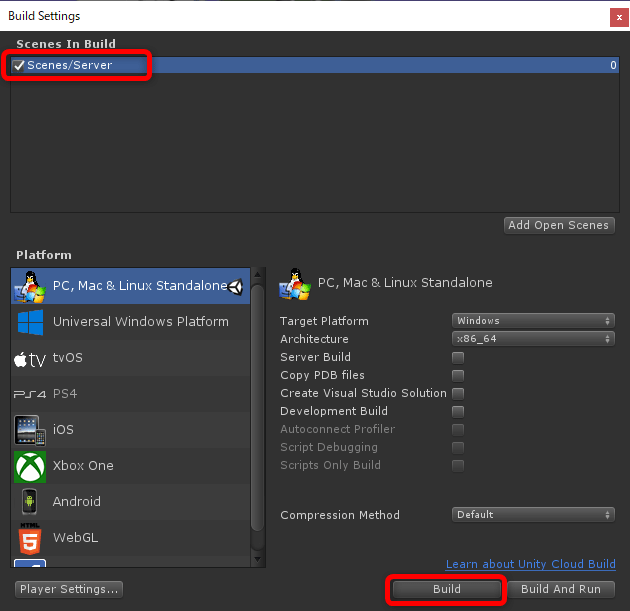
Task: Open Player Settings
Action: click(x=69, y=589)
